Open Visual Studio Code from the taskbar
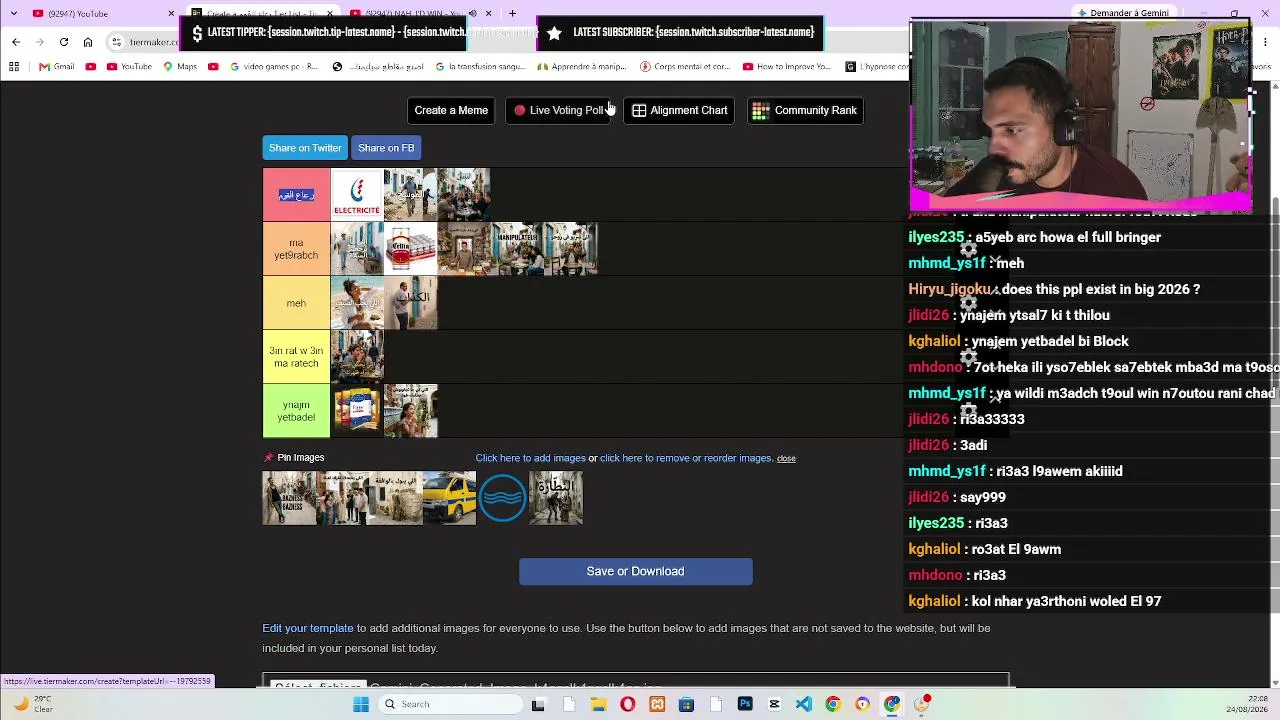This screenshot has height=720, width=1280. point(804,704)
